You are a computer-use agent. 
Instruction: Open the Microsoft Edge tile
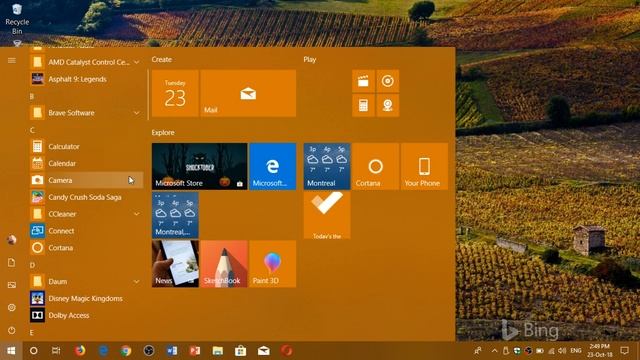tap(273, 166)
